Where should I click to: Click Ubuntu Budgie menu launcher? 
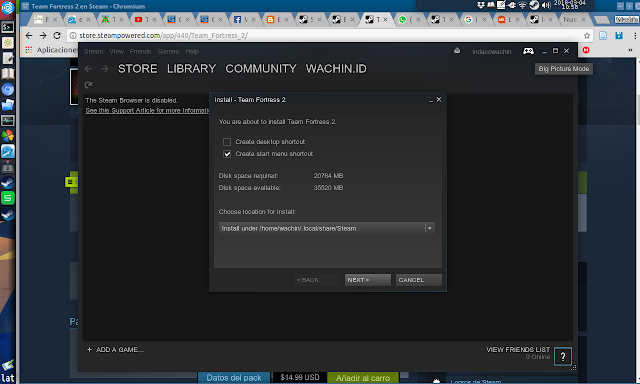(7, 8)
